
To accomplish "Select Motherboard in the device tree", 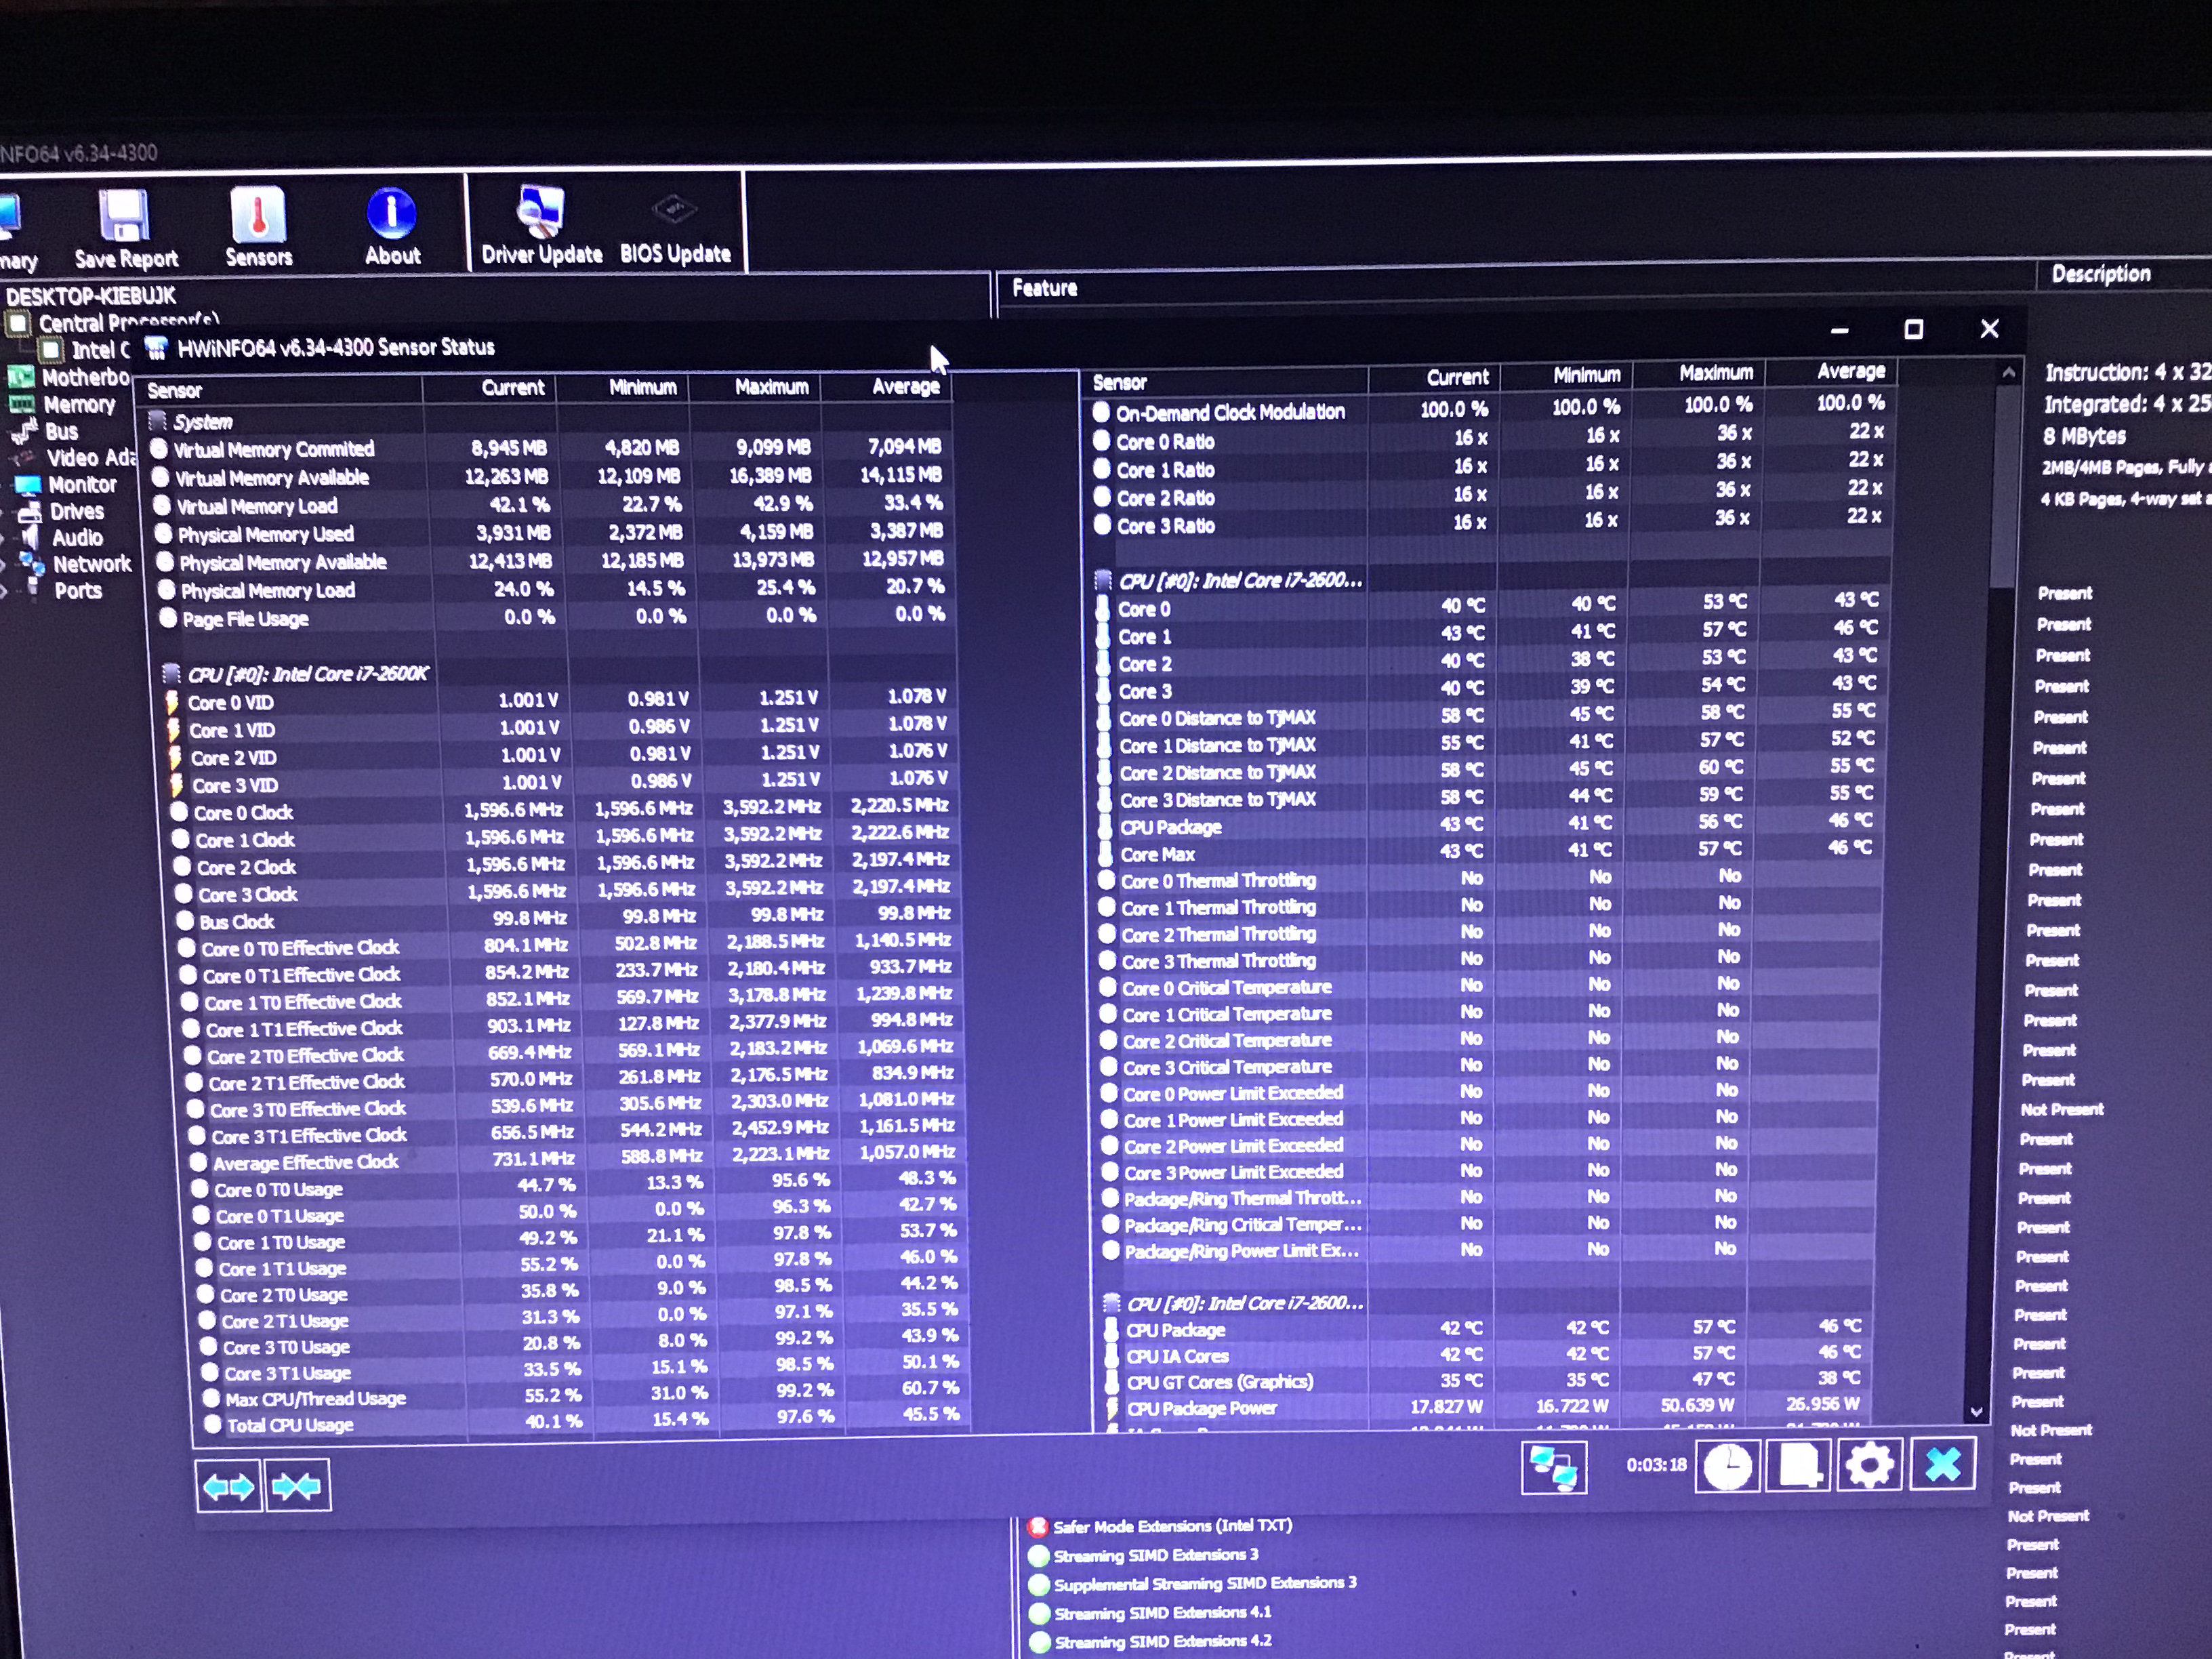I will 84,377.
